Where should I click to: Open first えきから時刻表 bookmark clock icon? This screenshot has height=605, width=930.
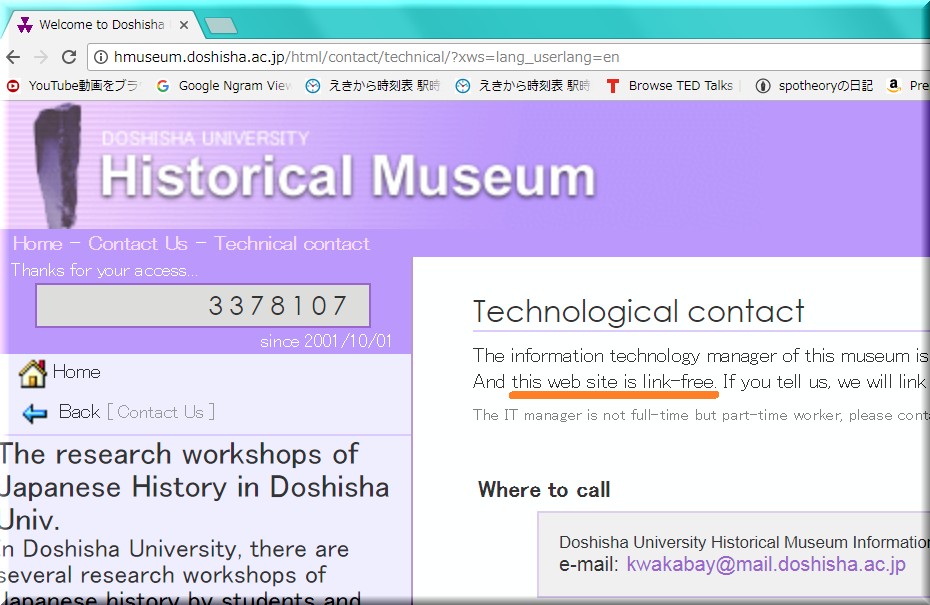coord(313,86)
